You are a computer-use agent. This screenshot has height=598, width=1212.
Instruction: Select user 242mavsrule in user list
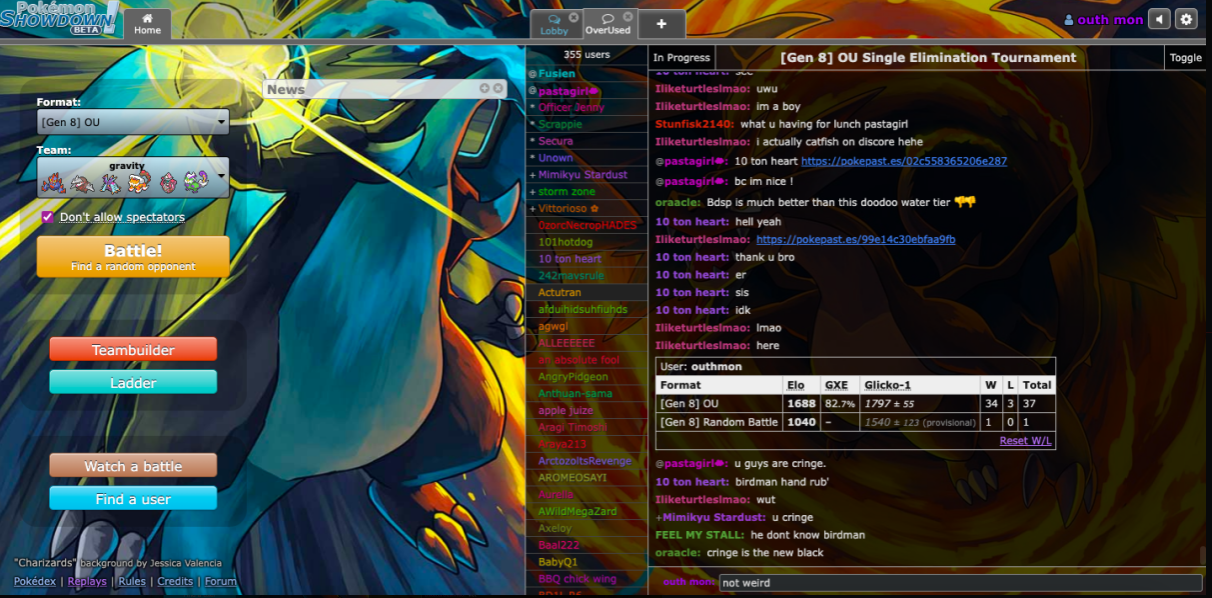pyautogui.click(x=587, y=276)
